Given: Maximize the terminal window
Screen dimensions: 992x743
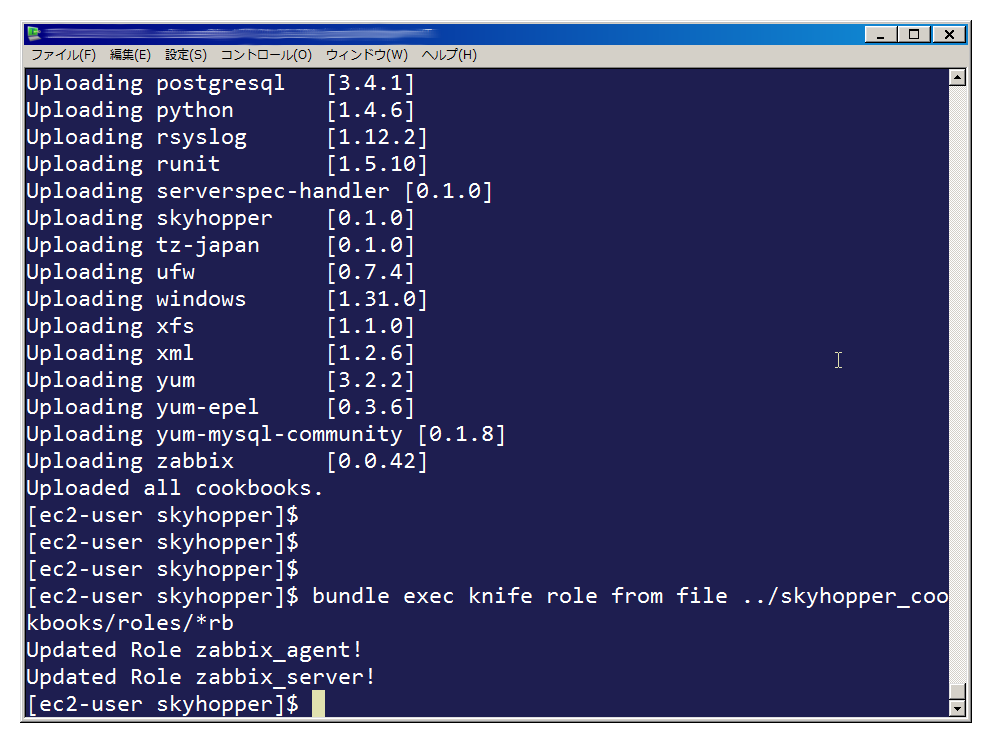Looking at the screenshot, I should [x=914, y=34].
